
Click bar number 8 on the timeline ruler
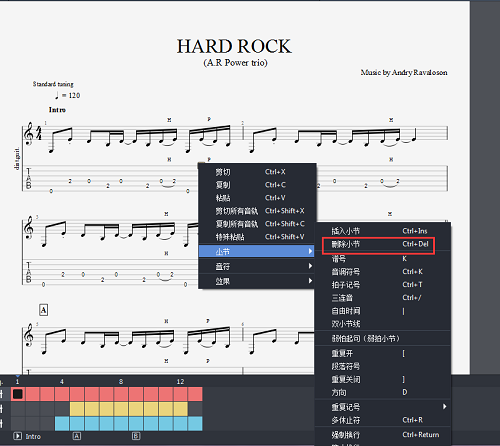[121, 381]
